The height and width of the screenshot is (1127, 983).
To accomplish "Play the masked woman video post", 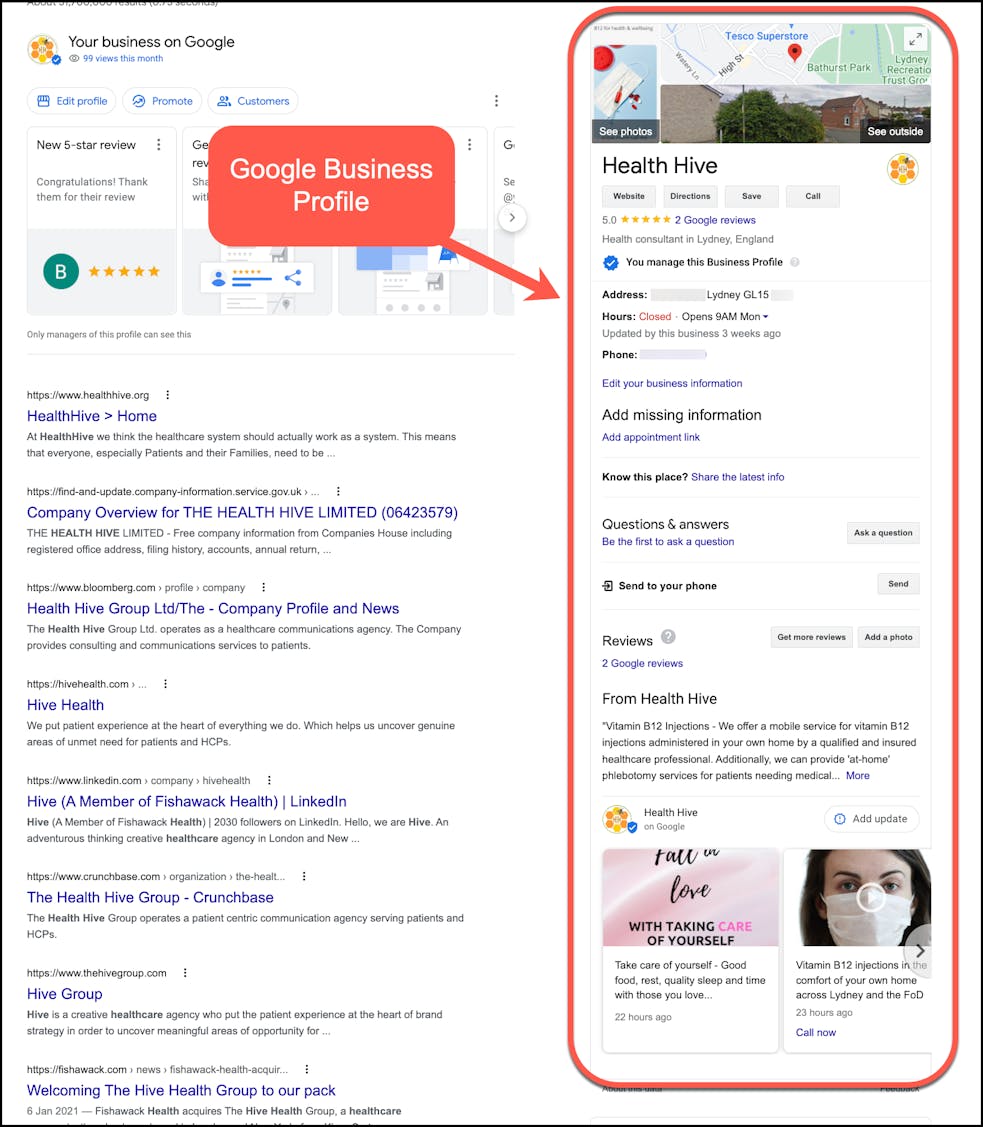I will pos(871,898).
